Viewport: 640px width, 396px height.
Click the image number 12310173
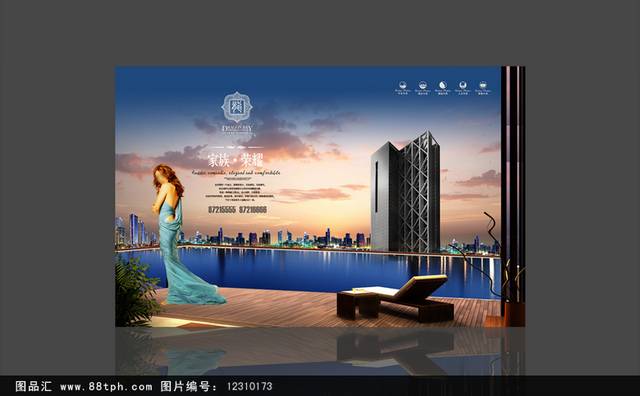point(249,387)
